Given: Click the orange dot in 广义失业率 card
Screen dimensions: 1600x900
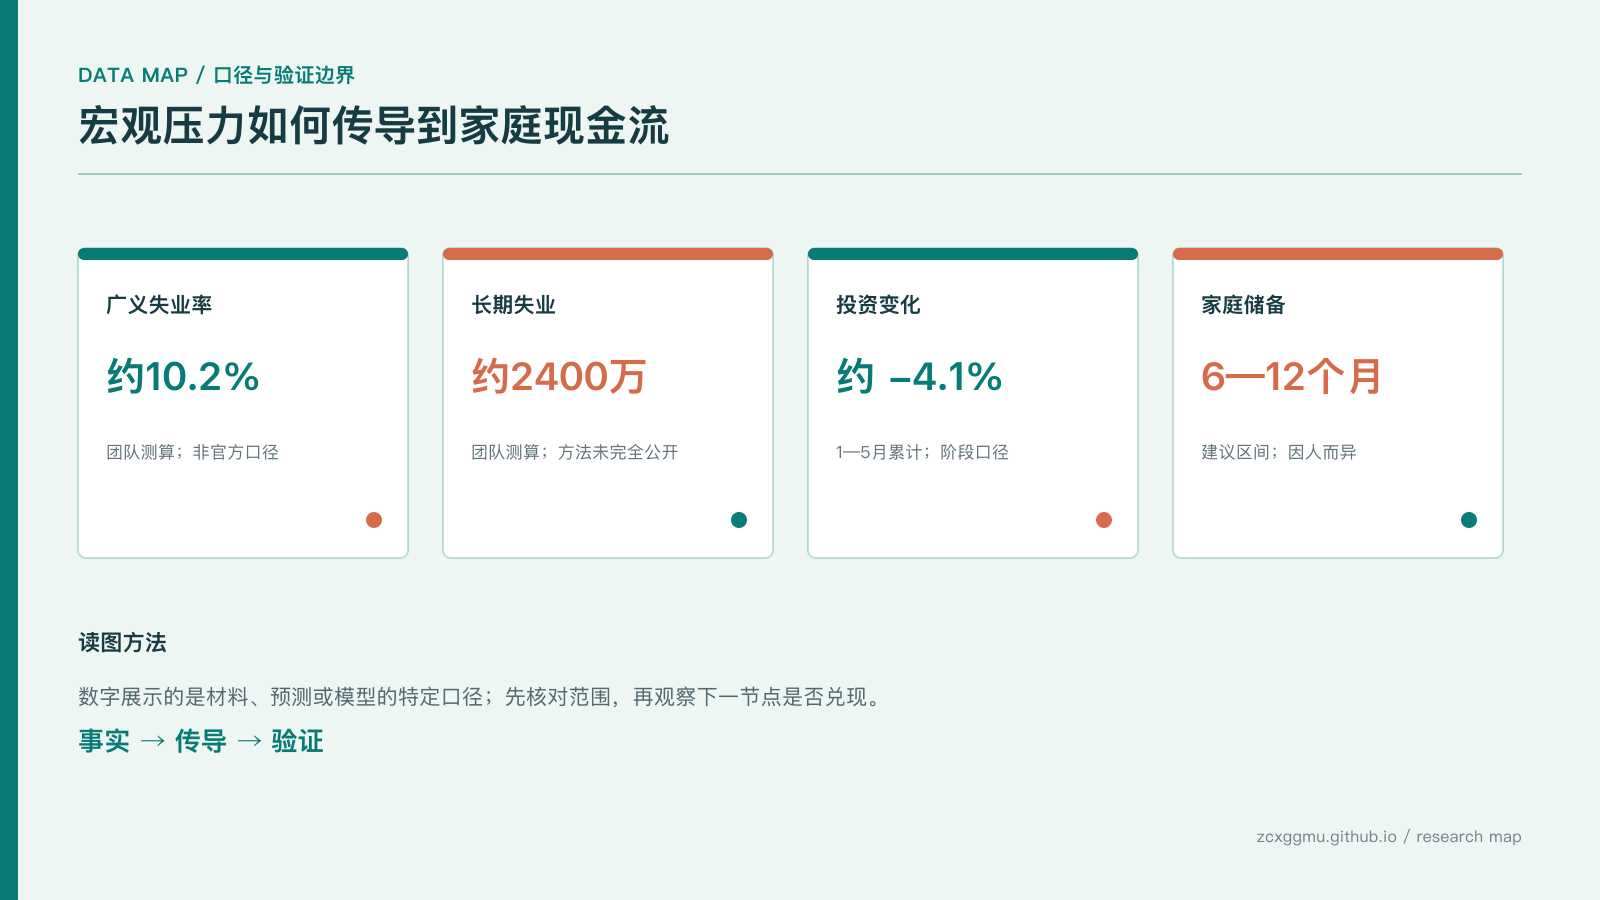Looking at the screenshot, I should (x=374, y=520).
